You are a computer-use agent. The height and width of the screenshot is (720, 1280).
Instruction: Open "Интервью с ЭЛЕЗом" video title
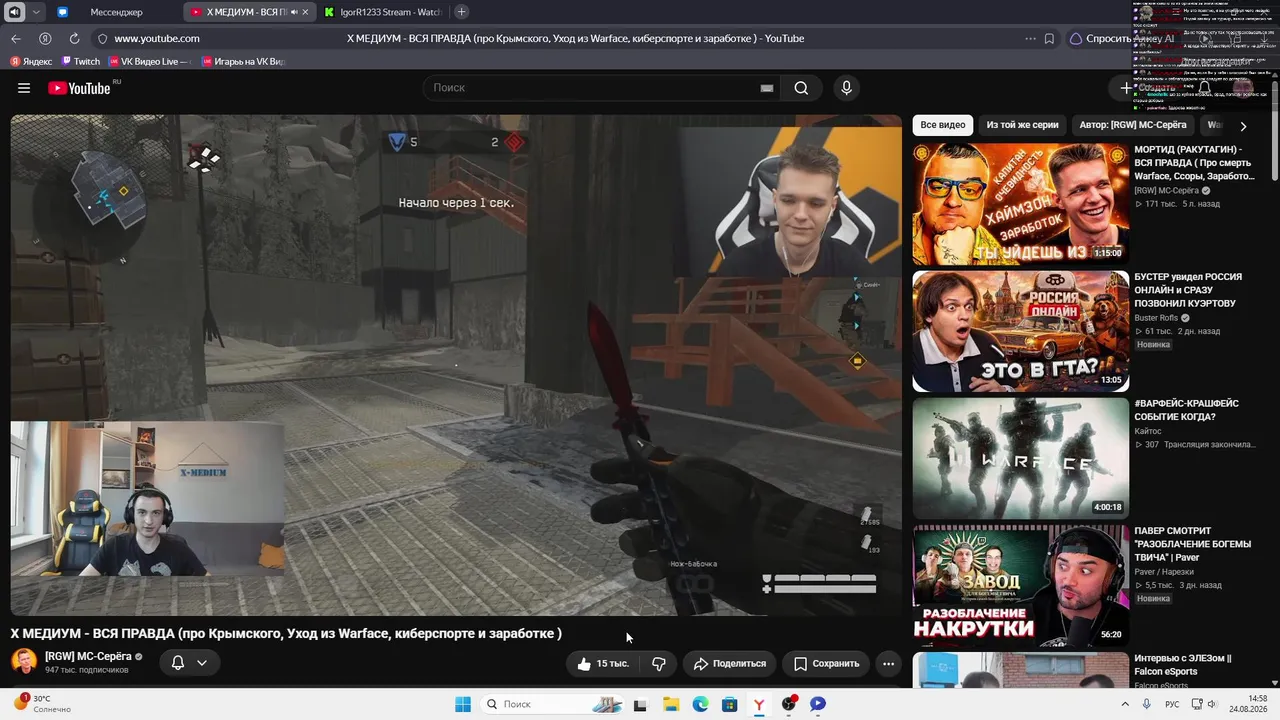1183,664
